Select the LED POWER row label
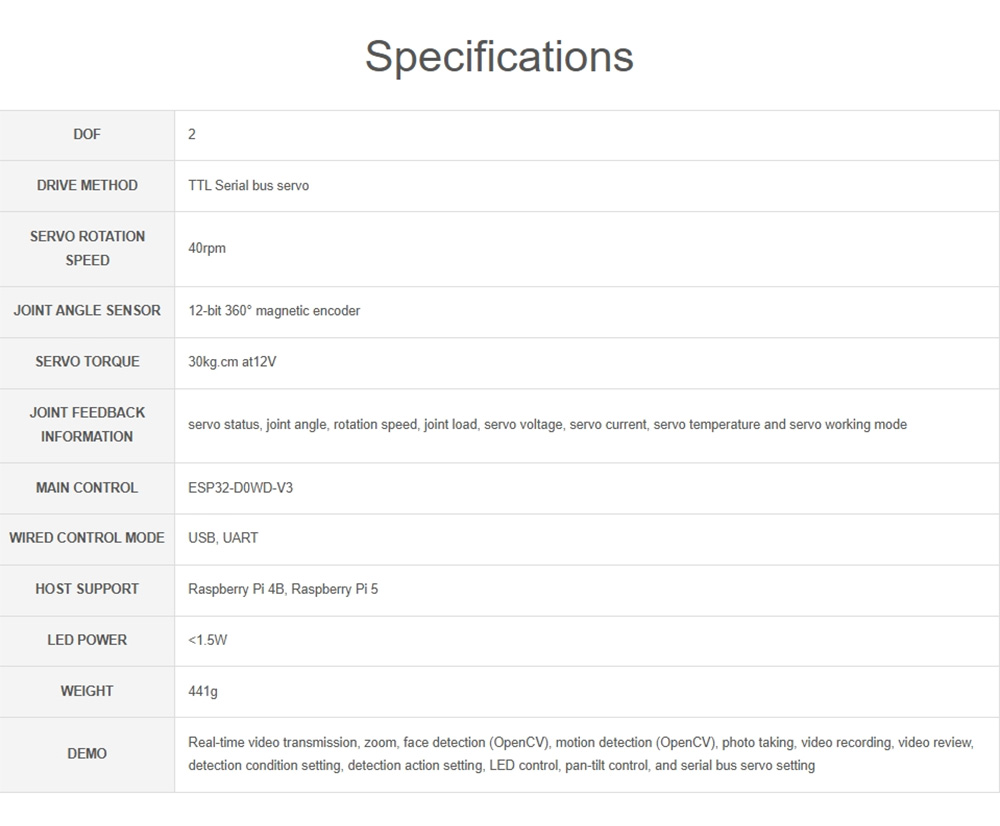 point(87,640)
